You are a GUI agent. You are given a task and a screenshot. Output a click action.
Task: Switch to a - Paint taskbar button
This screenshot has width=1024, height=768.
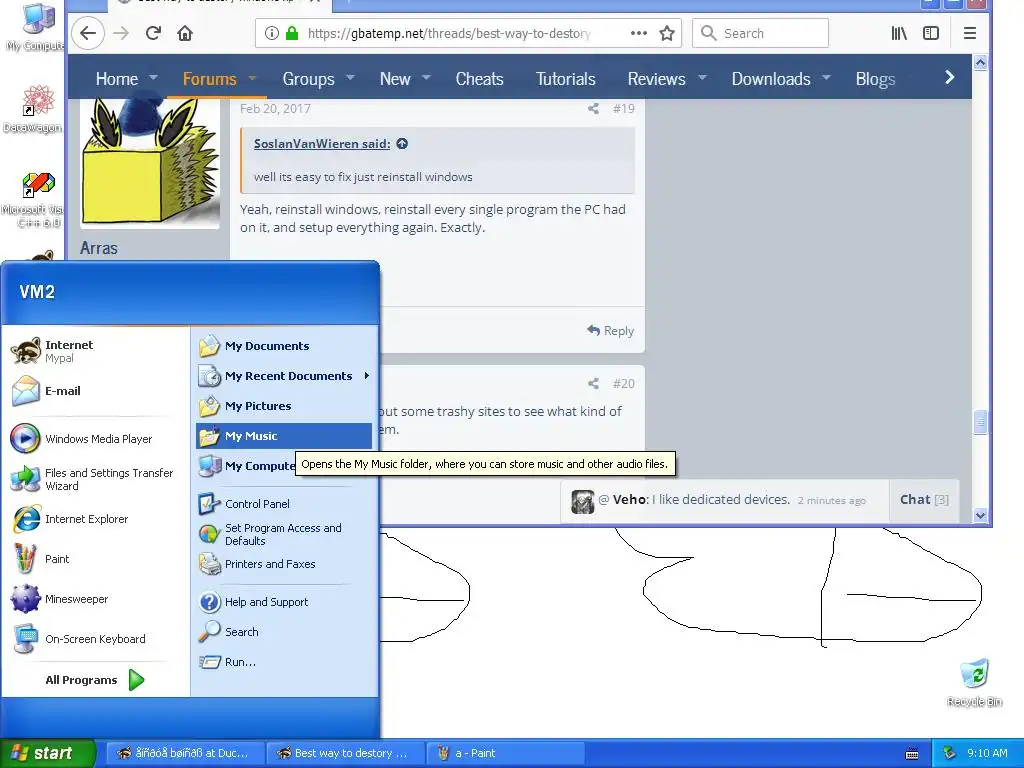click(x=504, y=753)
